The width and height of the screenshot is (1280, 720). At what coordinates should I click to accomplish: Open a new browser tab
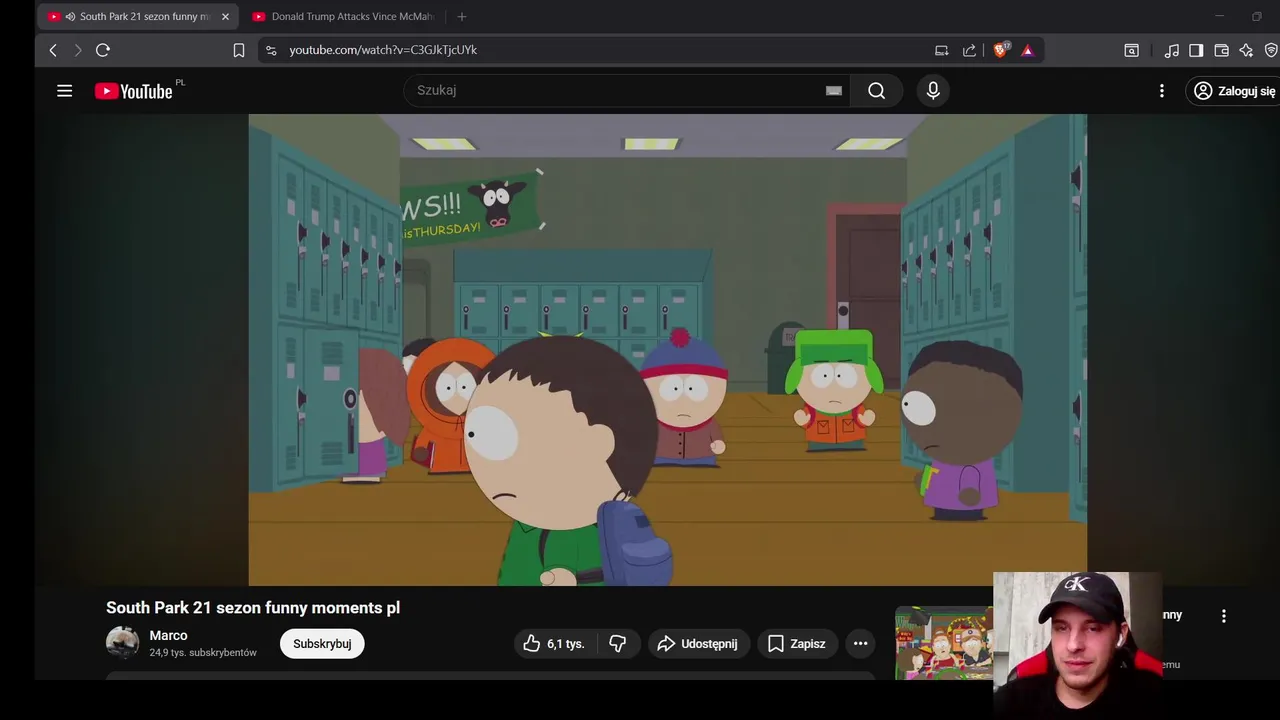coord(461,16)
